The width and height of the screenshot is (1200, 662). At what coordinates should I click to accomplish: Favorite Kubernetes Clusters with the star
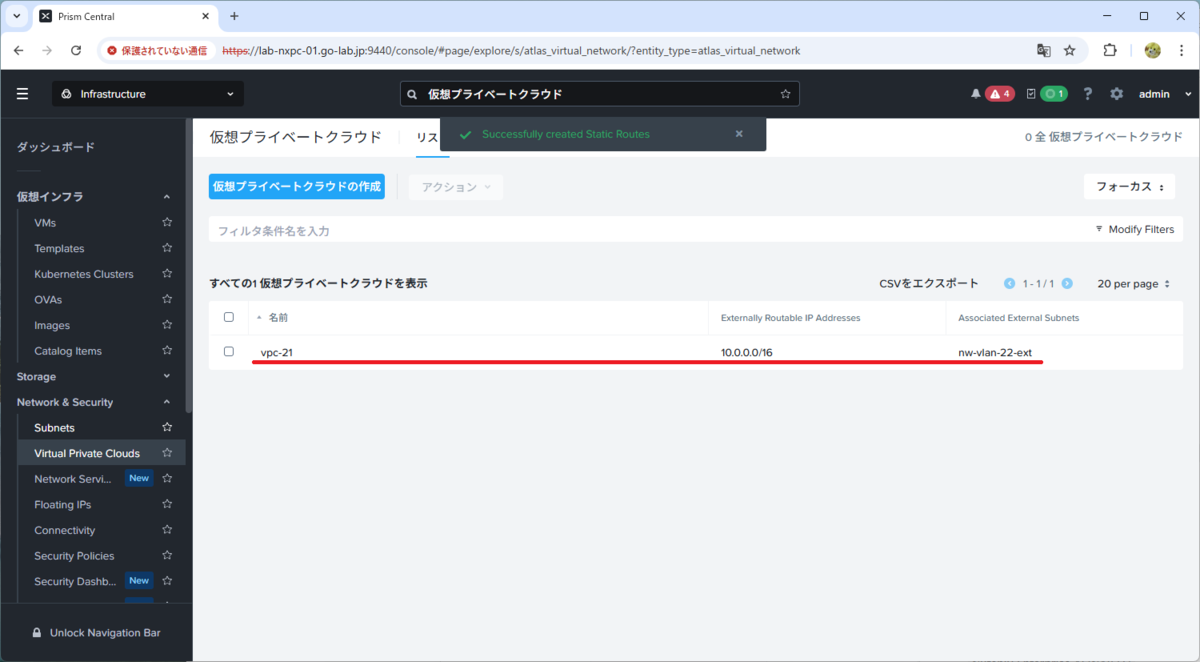pos(167,274)
